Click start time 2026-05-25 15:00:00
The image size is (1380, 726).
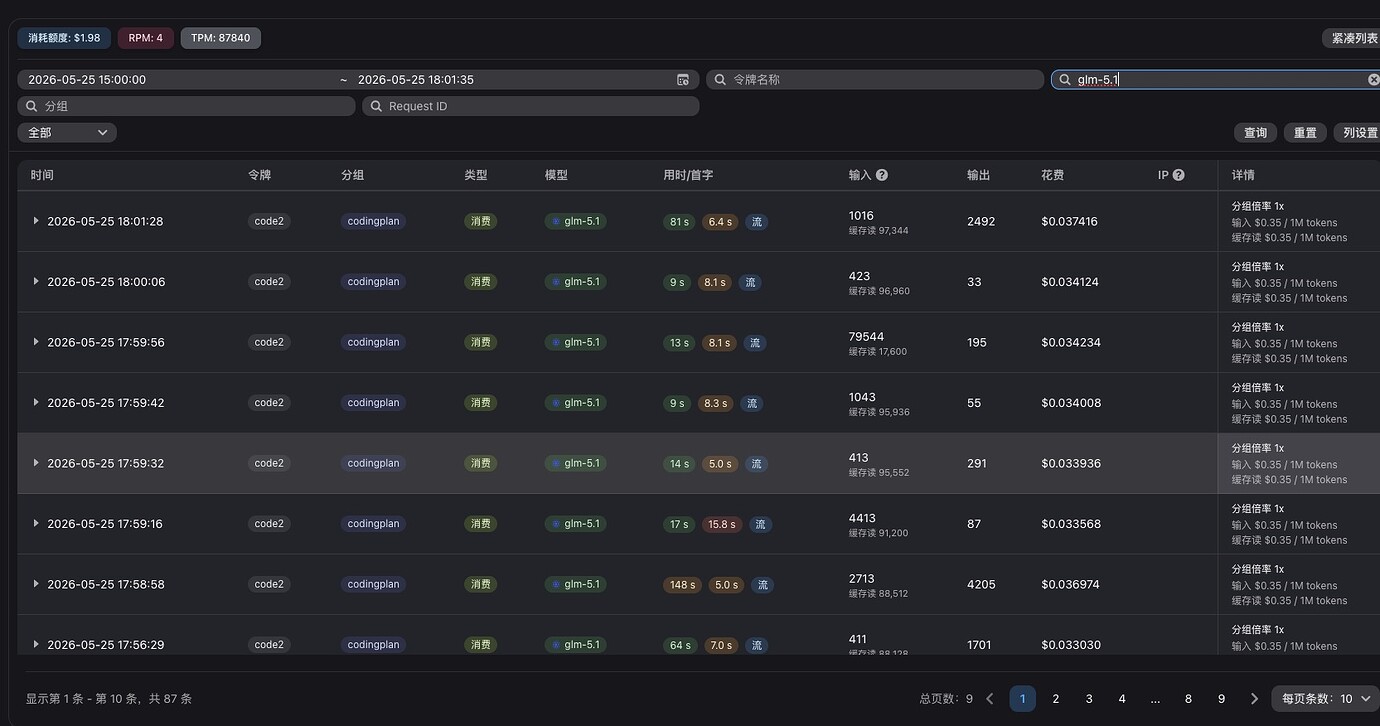(x=87, y=80)
